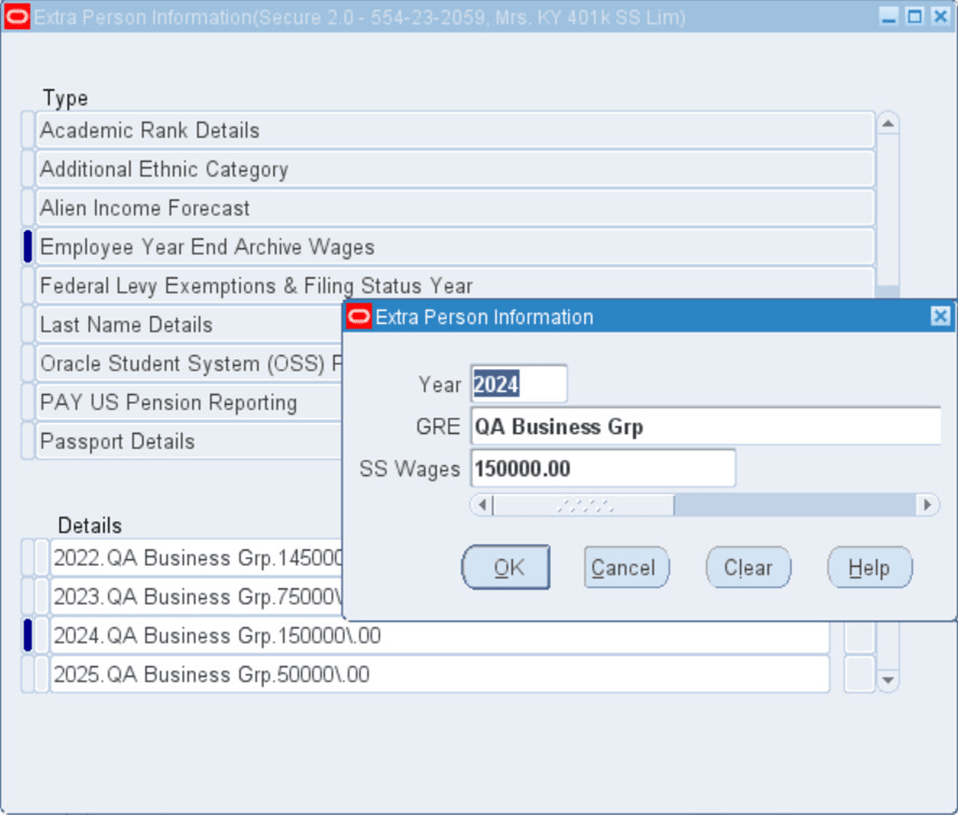958x815 pixels.
Task: Click the Oracle logo icon in main window title
Action: (x=16, y=16)
